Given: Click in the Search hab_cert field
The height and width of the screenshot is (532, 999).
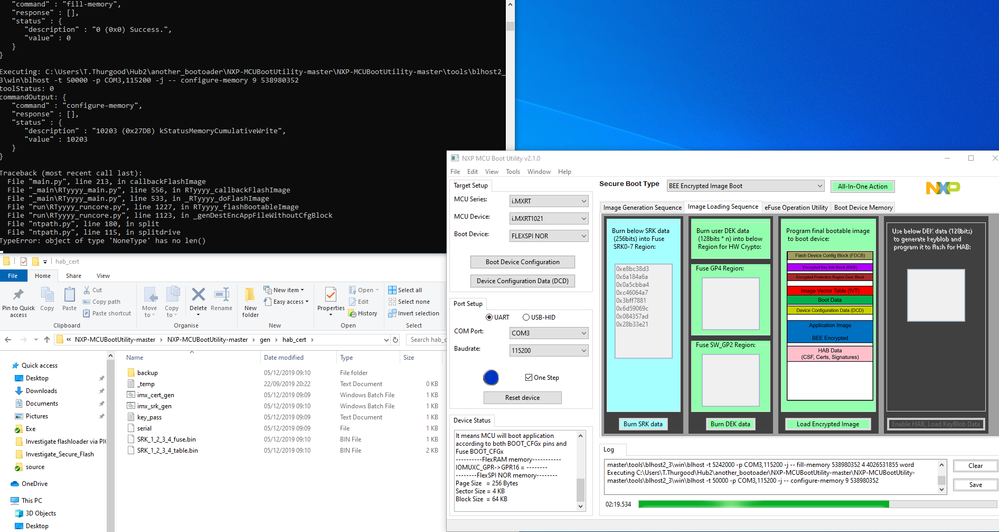Looking at the screenshot, I should tap(426, 340).
